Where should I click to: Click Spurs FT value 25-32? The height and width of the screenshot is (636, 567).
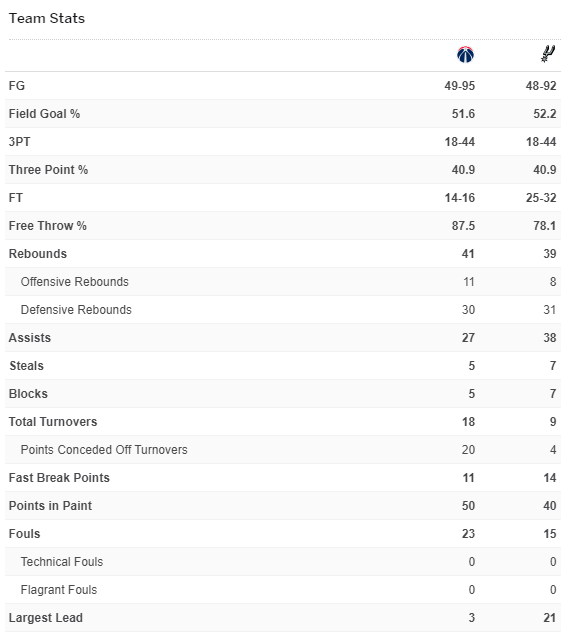(x=541, y=198)
